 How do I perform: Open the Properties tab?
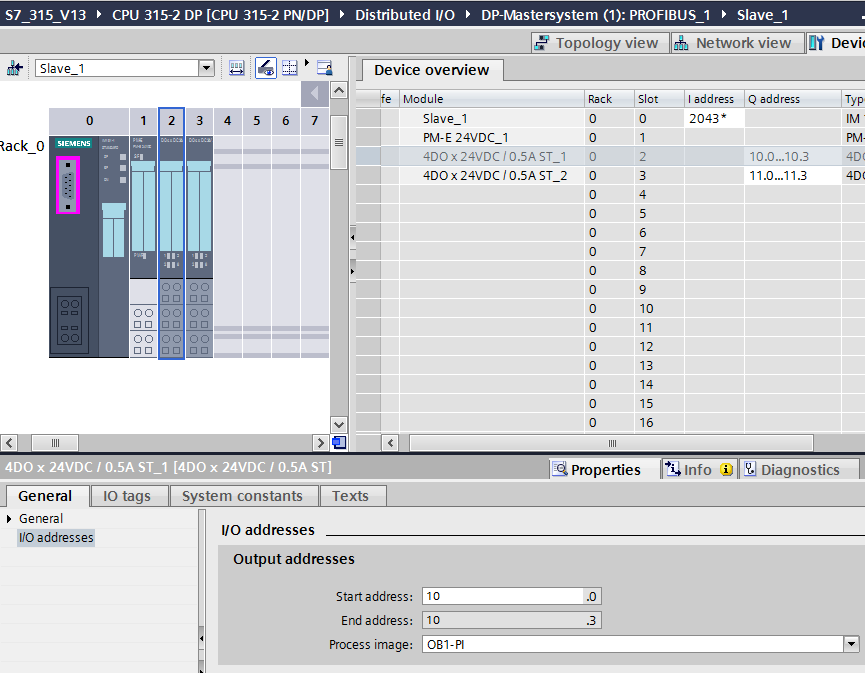[605, 469]
